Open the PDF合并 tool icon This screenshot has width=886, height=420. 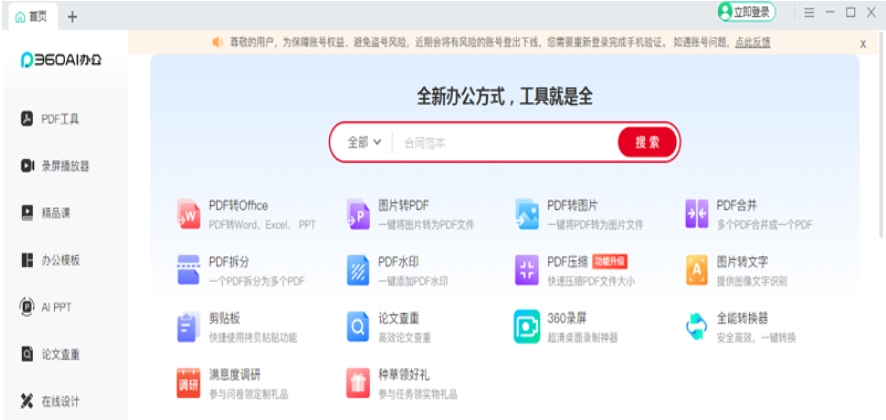697,214
